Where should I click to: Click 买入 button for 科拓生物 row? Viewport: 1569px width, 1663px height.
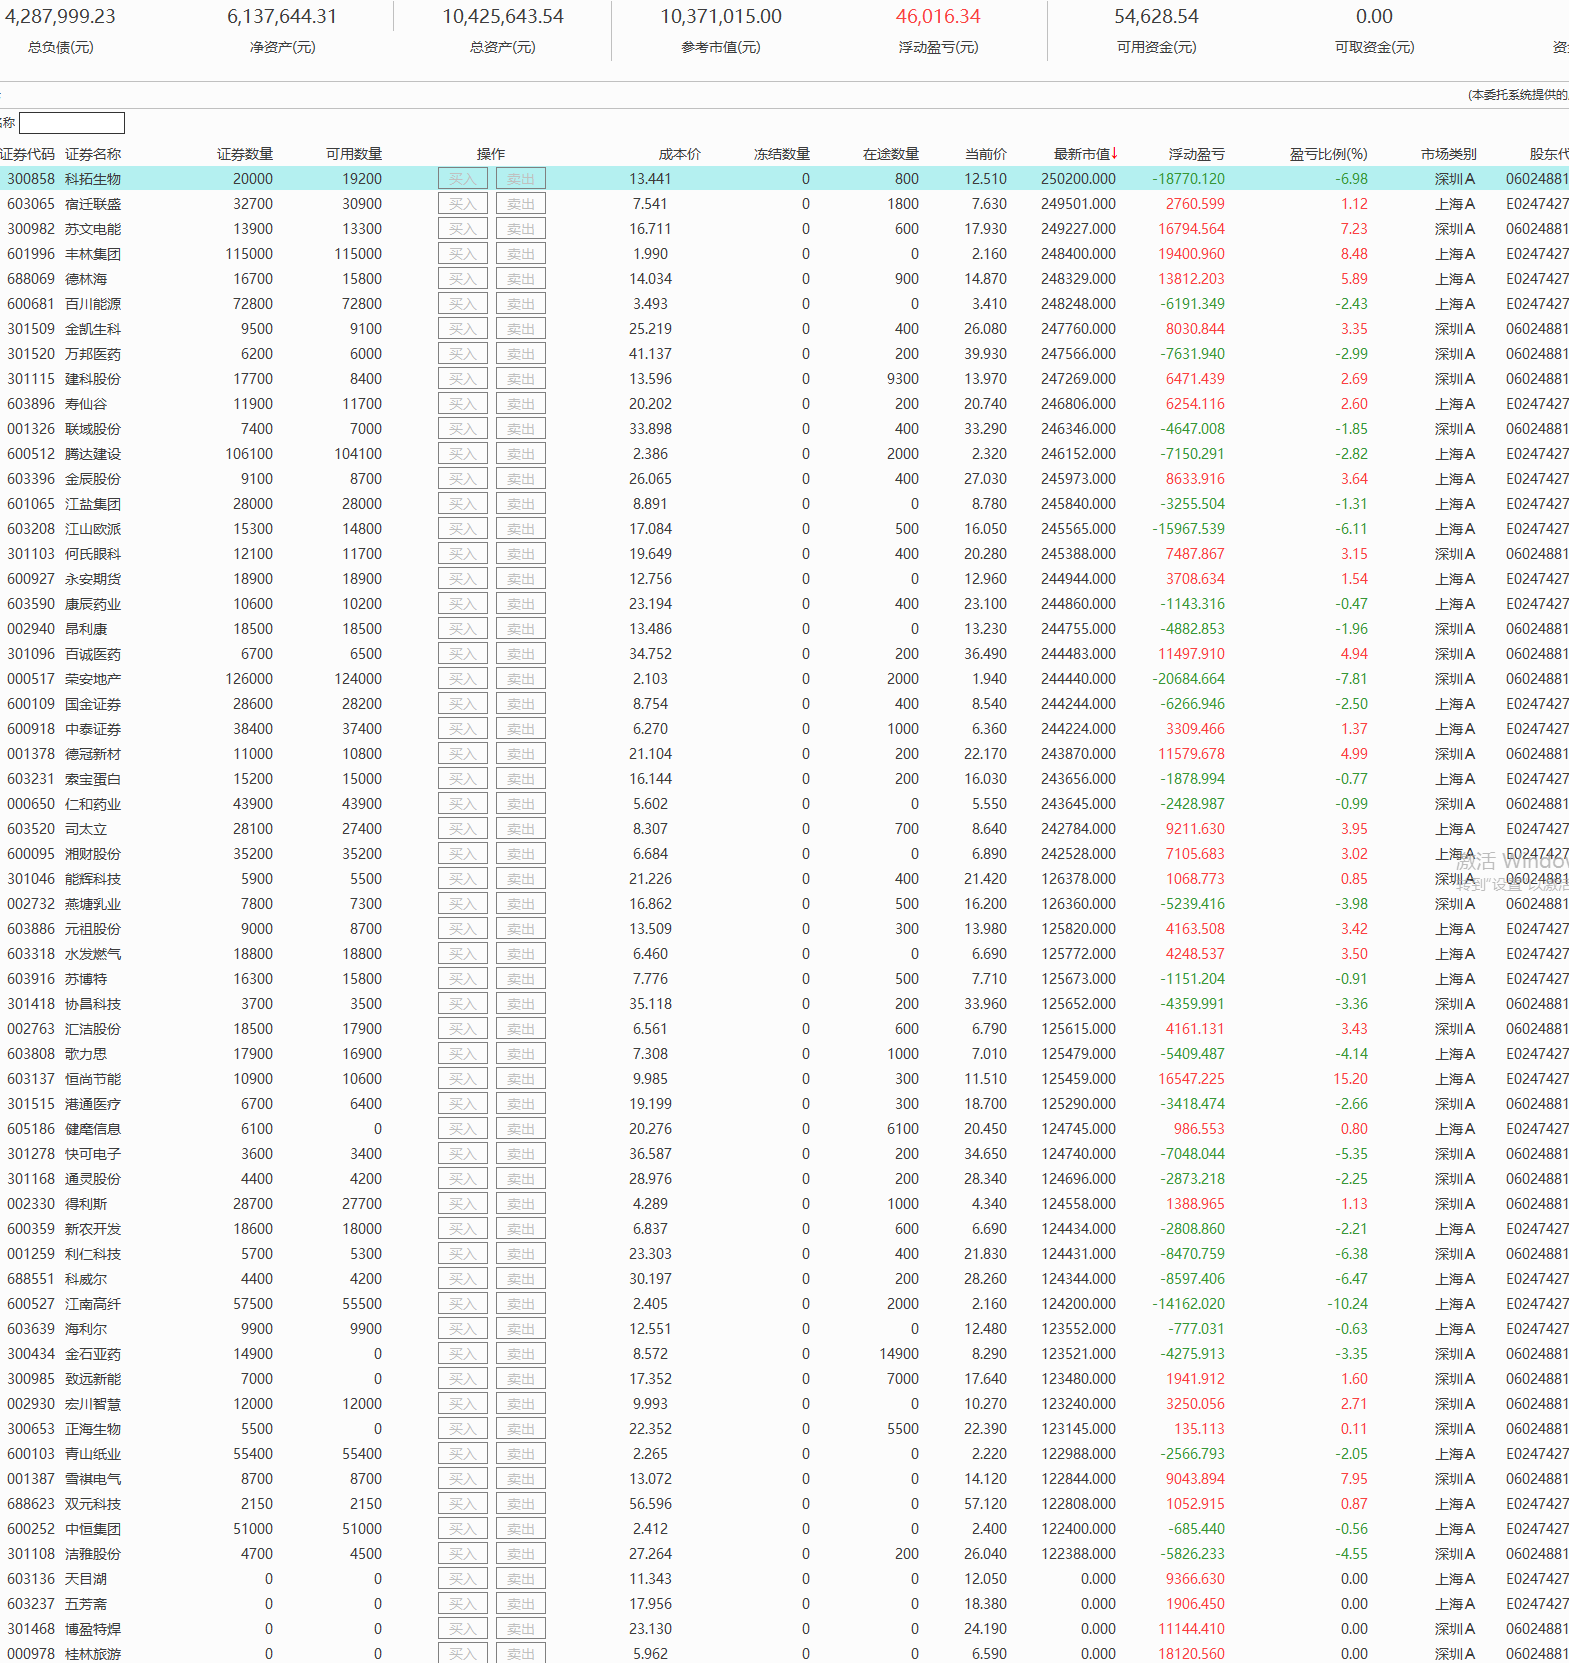(462, 179)
